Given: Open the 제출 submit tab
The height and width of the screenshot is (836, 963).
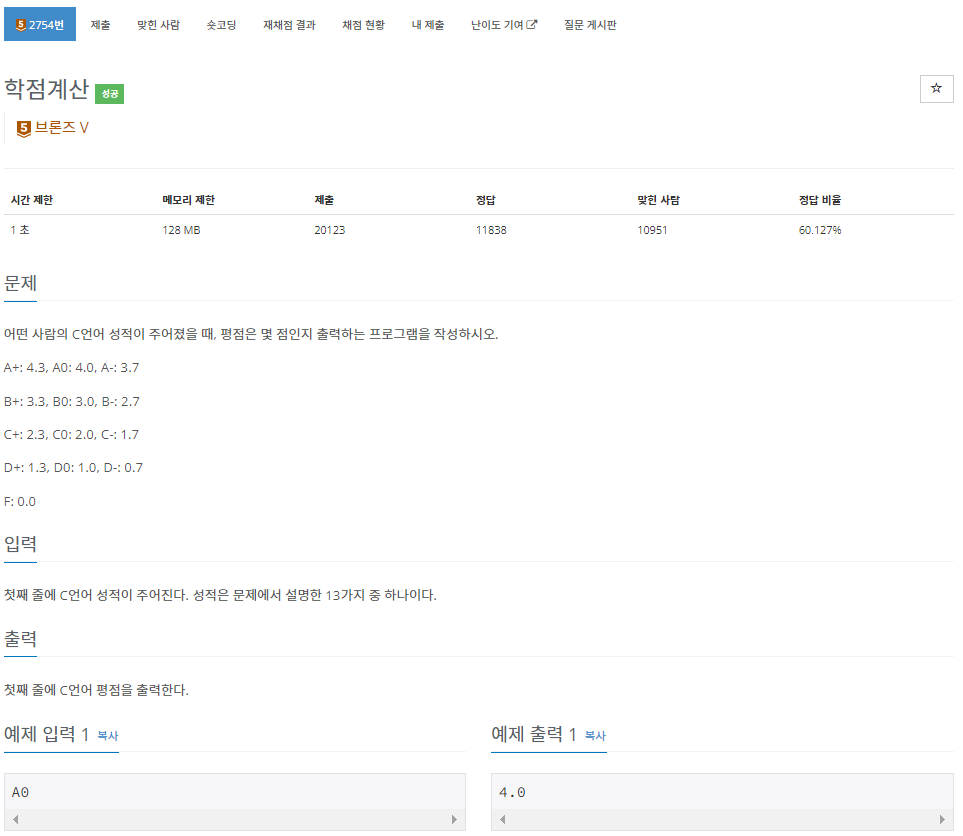Looking at the screenshot, I should (100, 25).
